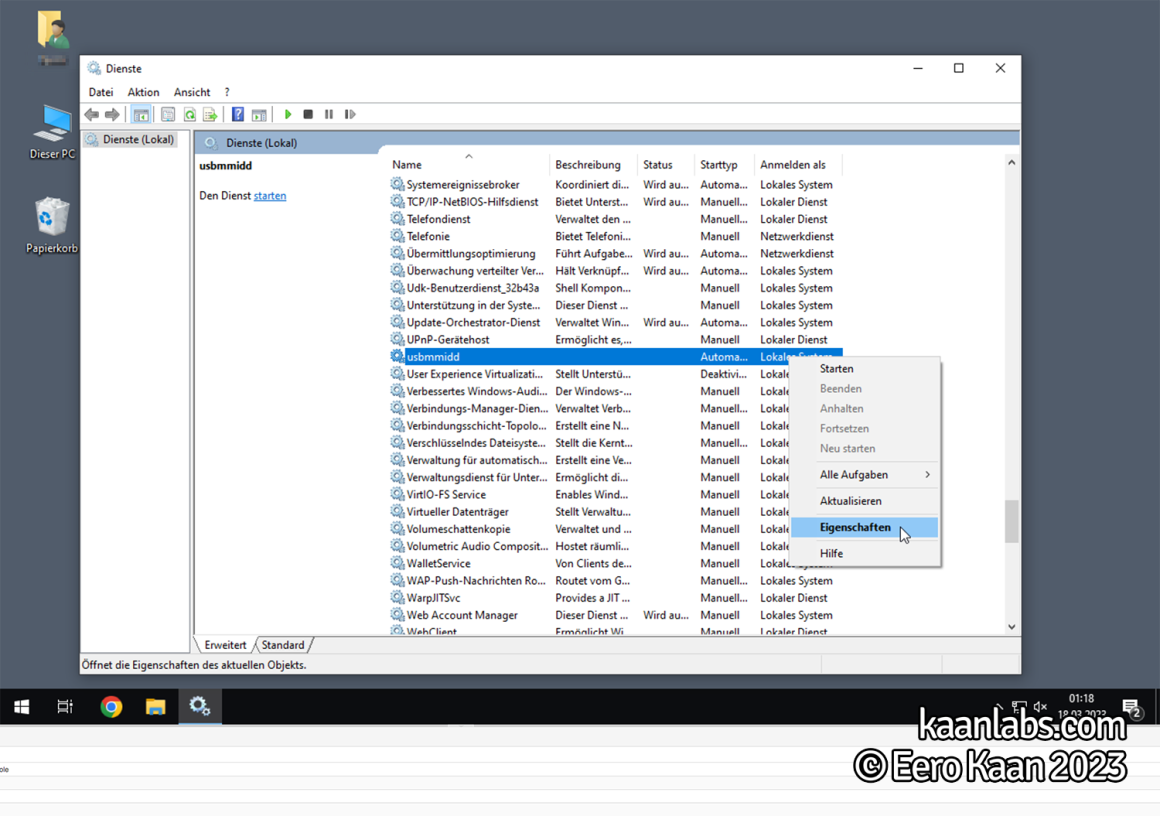Switch to the Standard tab
Image resolution: width=1160 pixels, height=816 pixels.
(283, 645)
